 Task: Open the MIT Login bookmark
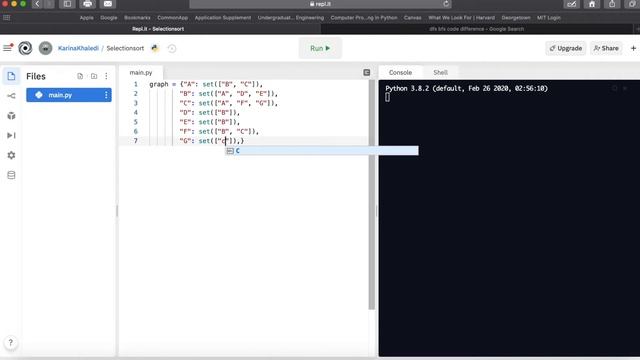click(x=549, y=18)
